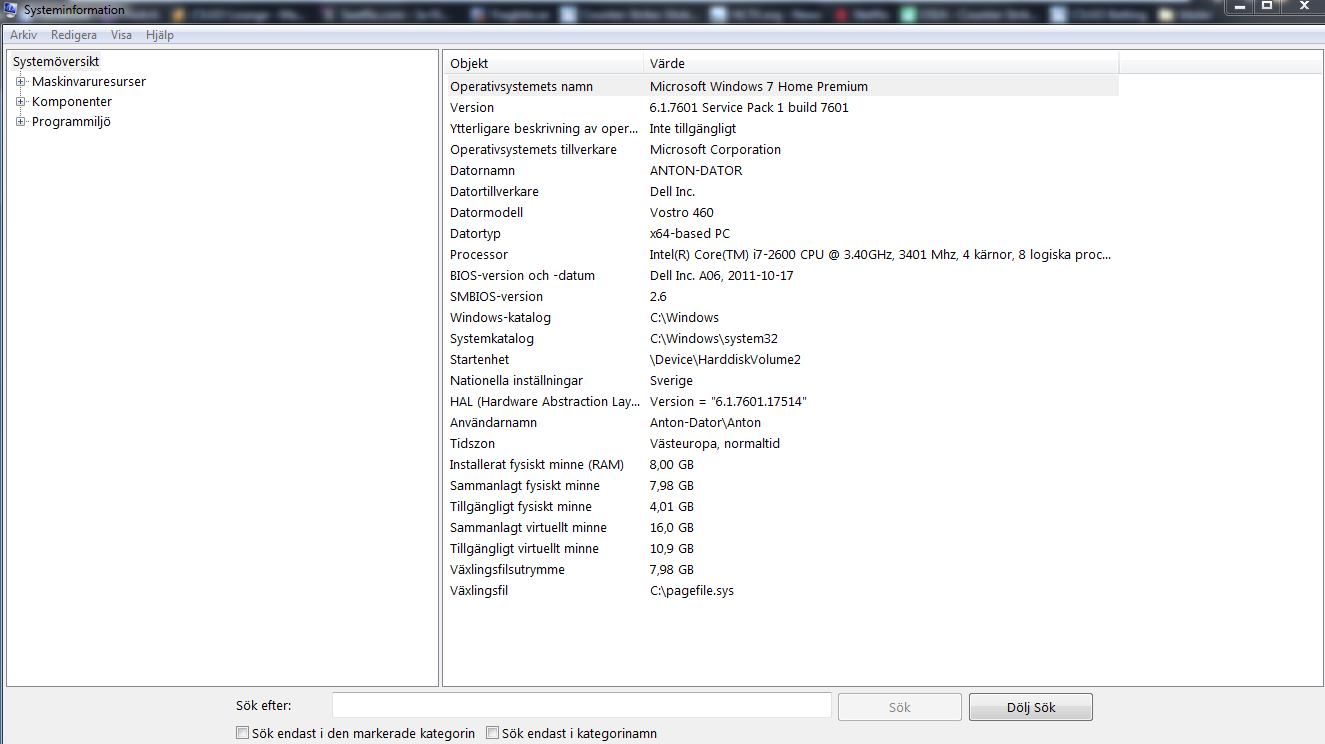Open the Hjälp menu
This screenshot has width=1325, height=744.
(x=159, y=35)
